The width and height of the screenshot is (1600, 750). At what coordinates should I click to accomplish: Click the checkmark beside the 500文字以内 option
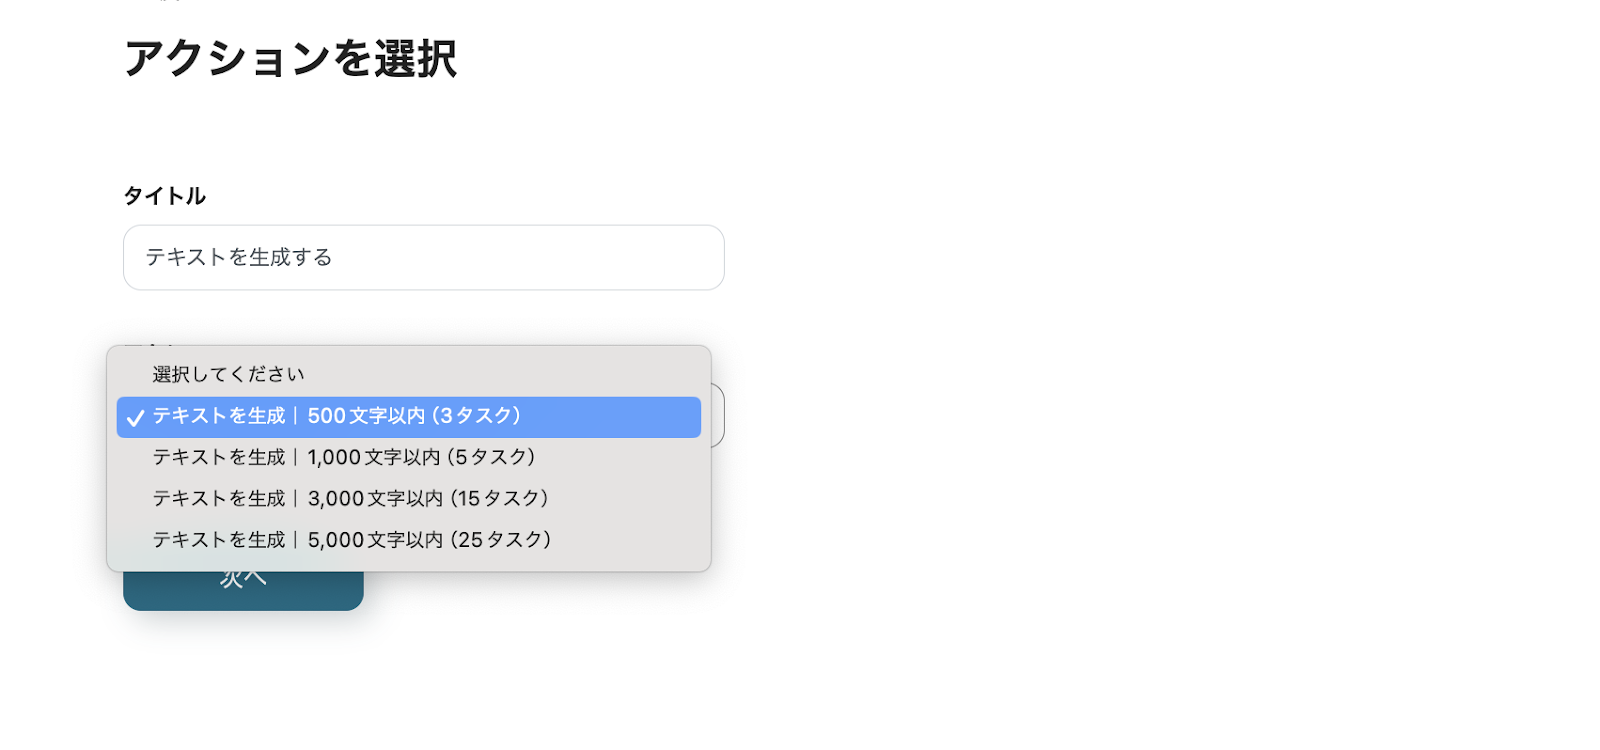coord(136,418)
